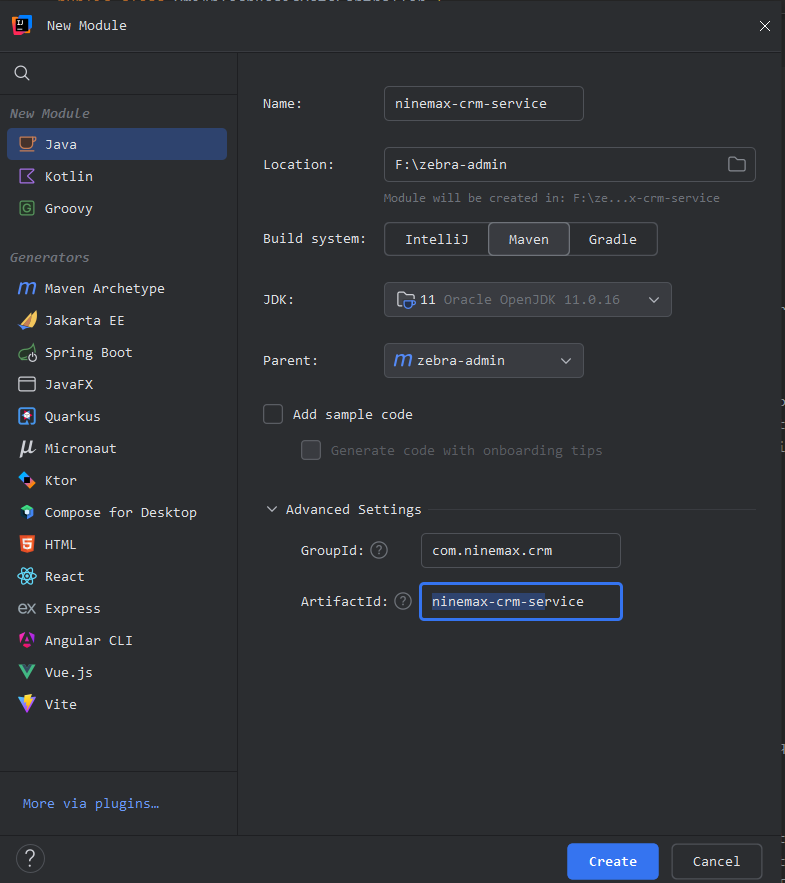Screen dimensions: 785x883
Task: Collapse the Advanced Settings section
Action: [272, 509]
